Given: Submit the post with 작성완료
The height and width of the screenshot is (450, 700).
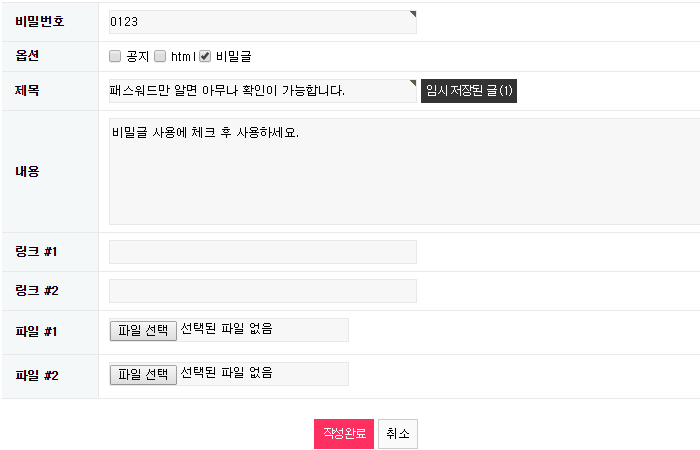Looking at the screenshot, I should (x=344, y=433).
